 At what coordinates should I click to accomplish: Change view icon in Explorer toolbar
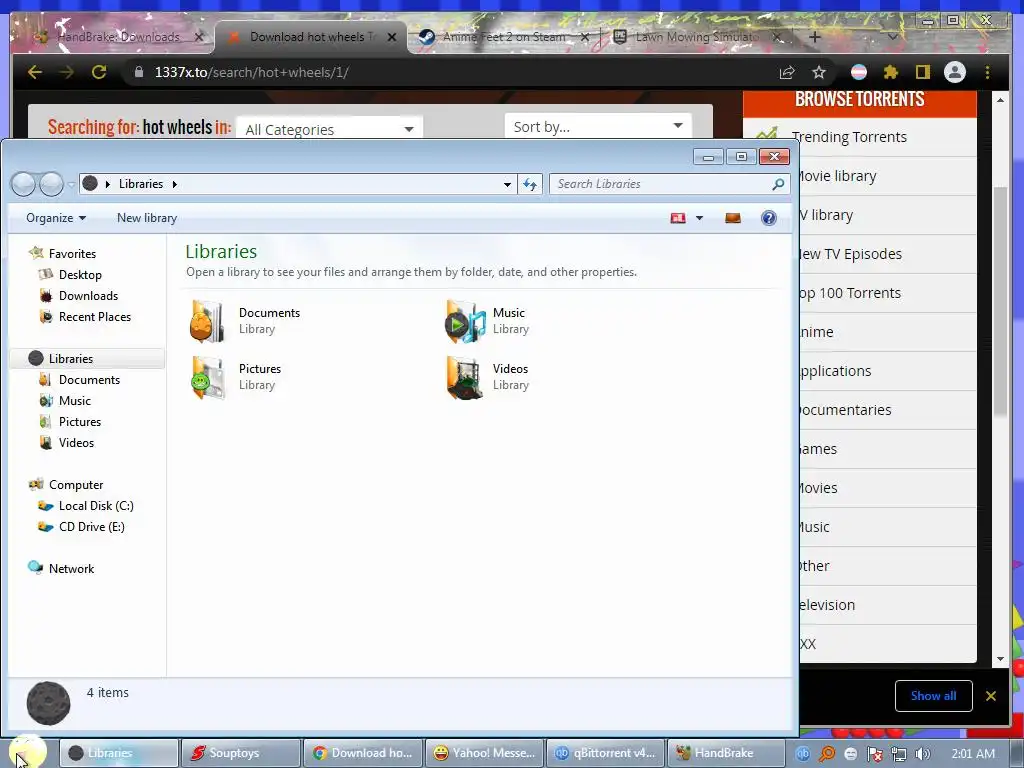click(678, 218)
